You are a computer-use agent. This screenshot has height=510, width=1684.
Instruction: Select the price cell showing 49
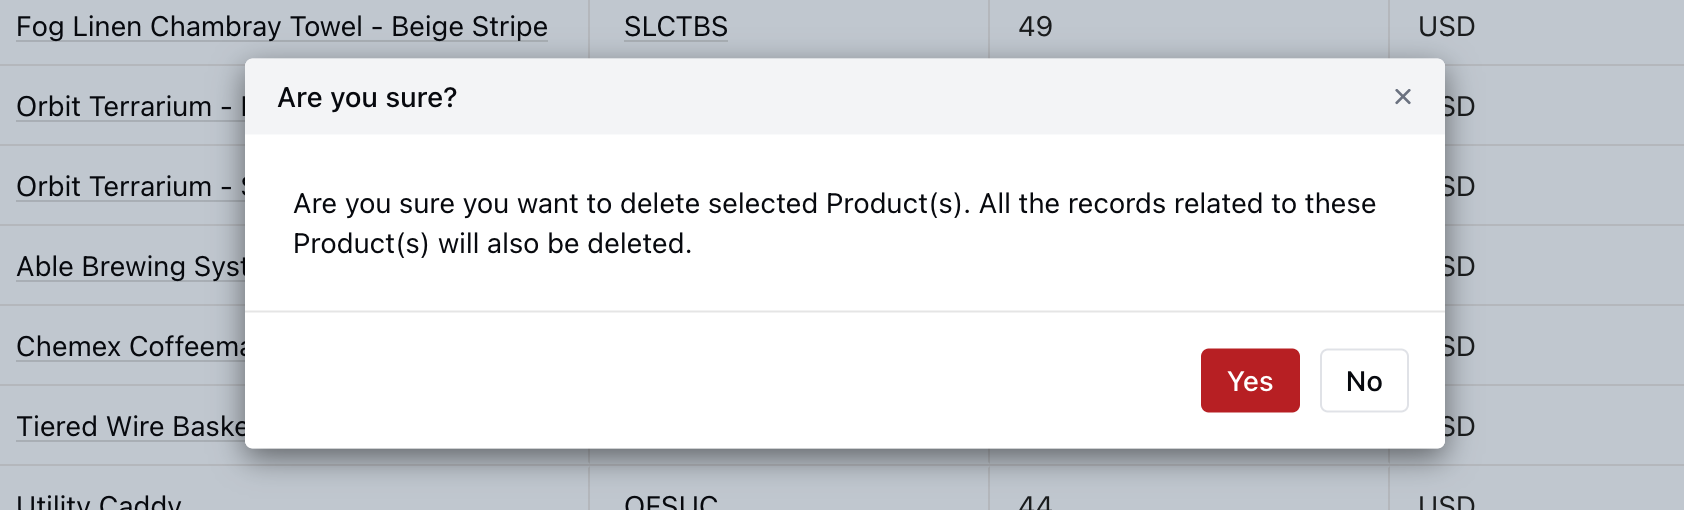1188,27
